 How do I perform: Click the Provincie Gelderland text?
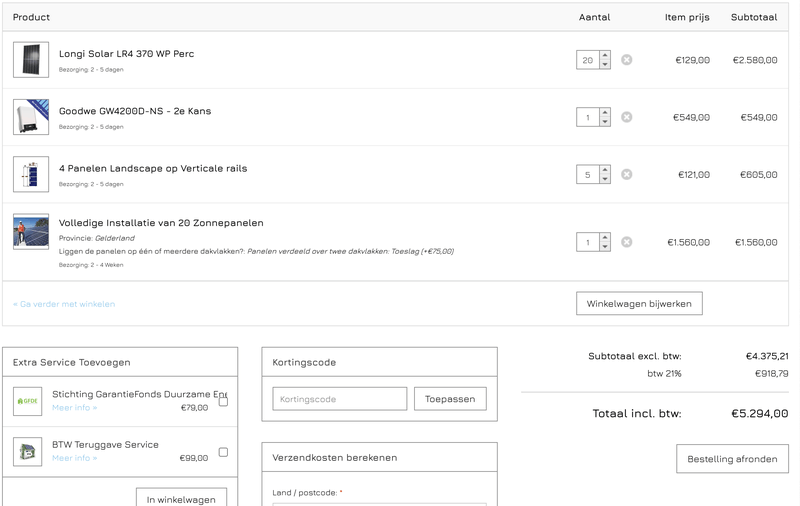click(x=96, y=238)
